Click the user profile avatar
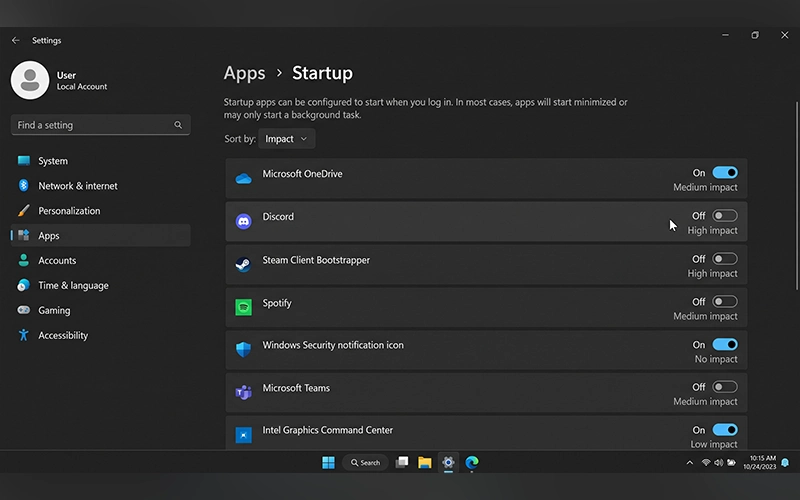Viewport: 800px width, 500px height. point(30,81)
